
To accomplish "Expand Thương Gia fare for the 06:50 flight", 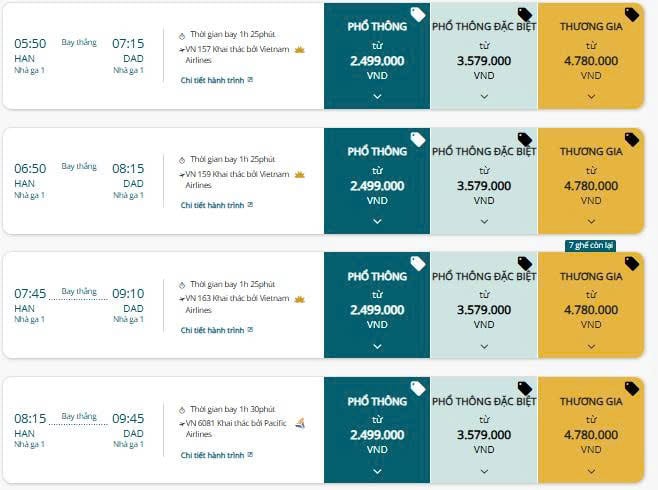I will coord(591,221).
